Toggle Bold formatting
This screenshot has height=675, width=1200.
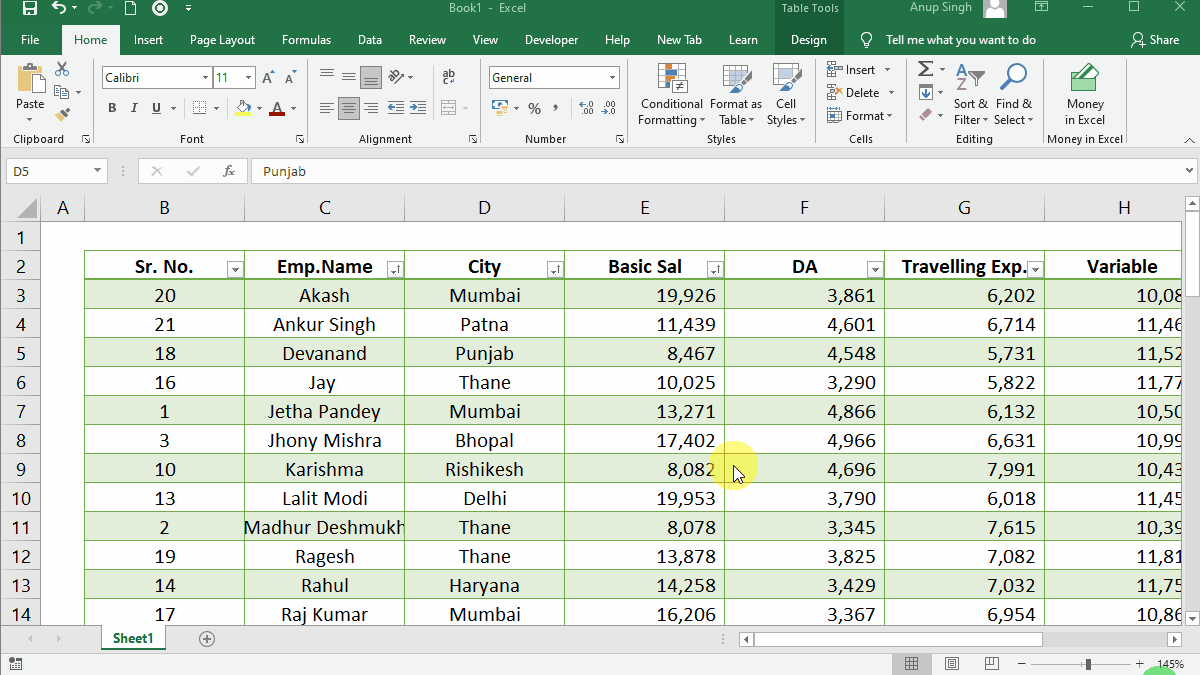point(112,107)
